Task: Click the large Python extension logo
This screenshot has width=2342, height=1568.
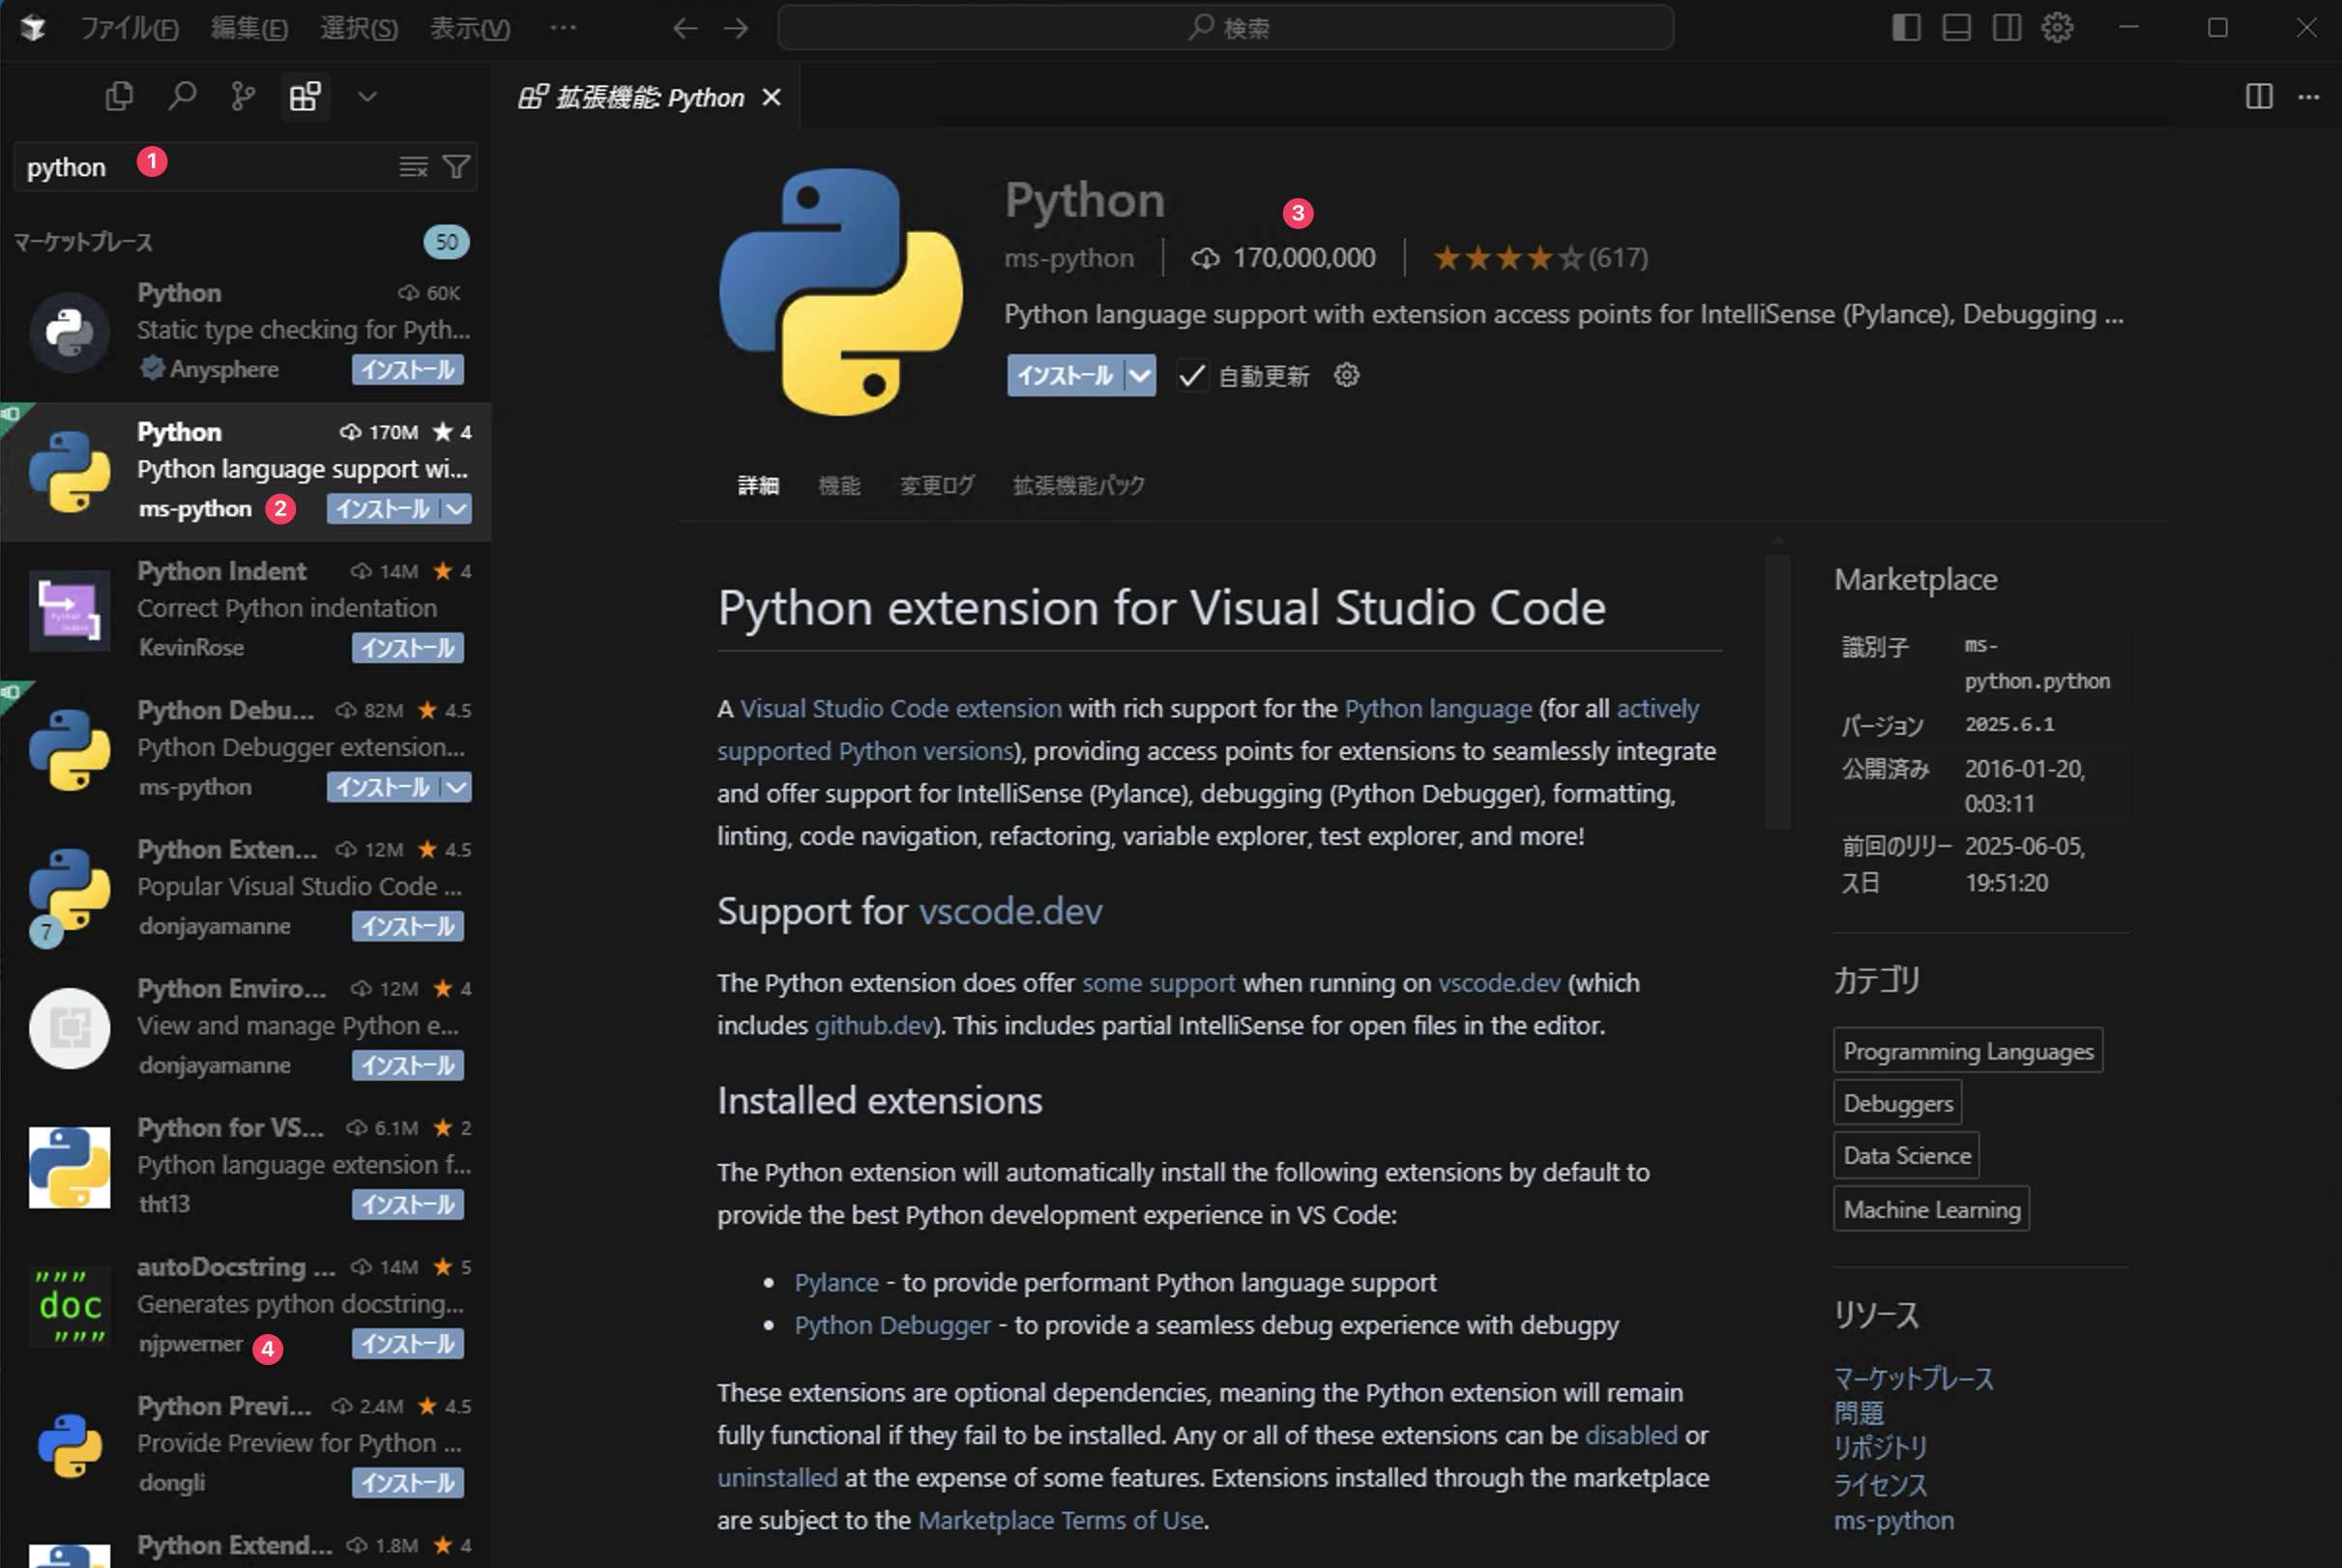Action: 841,291
